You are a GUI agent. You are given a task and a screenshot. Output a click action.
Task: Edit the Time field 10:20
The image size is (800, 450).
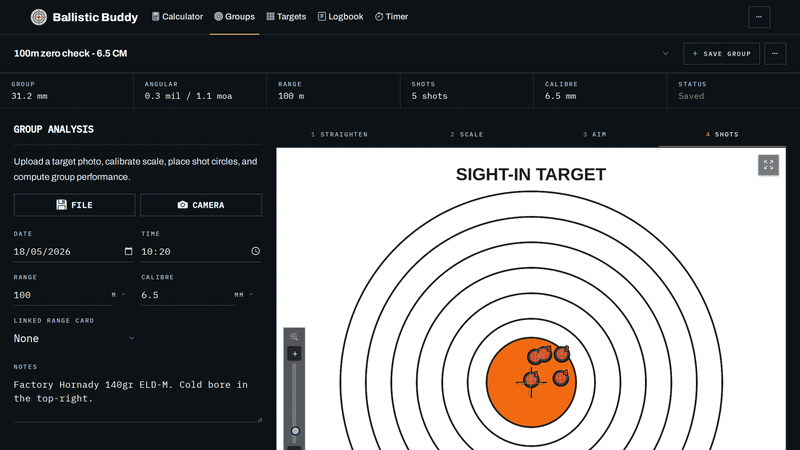tap(202, 252)
